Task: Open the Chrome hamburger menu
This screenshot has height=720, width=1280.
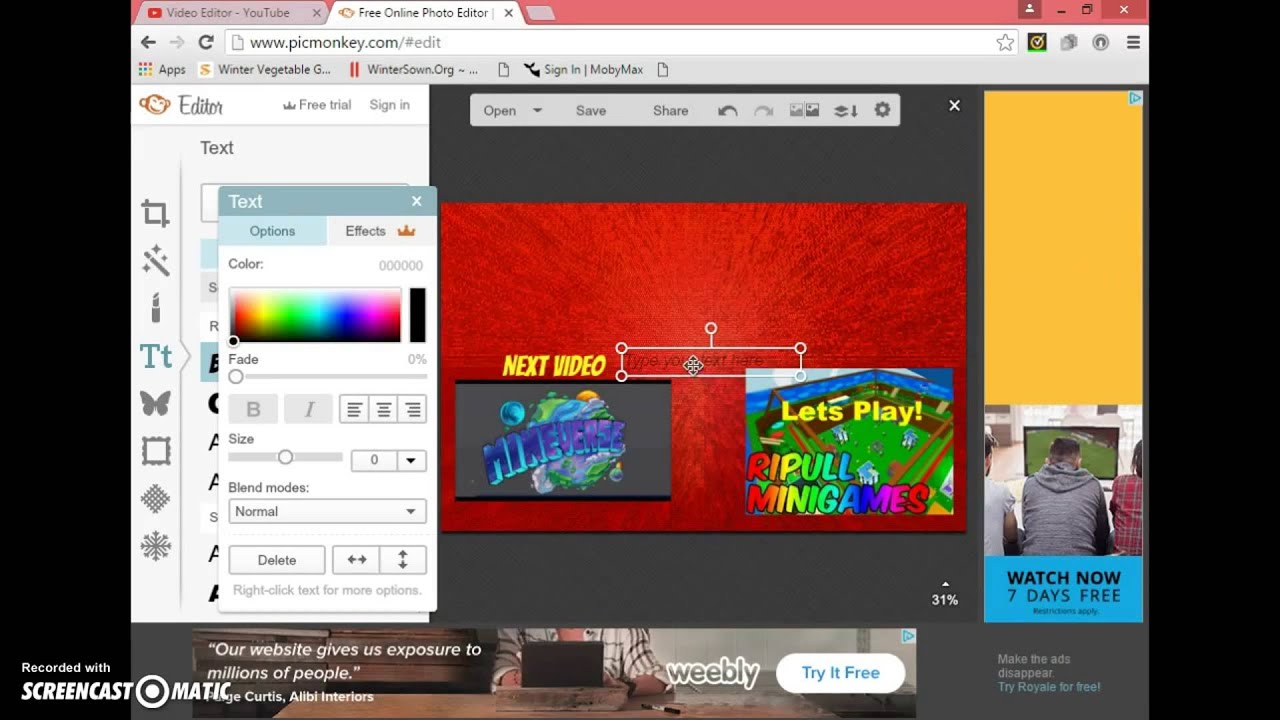Action: coord(1133,42)
